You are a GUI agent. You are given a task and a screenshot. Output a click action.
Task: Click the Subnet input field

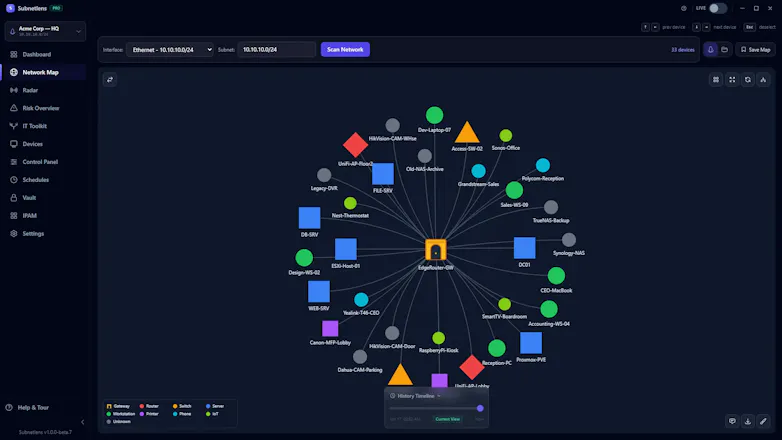tap(276, 49)
